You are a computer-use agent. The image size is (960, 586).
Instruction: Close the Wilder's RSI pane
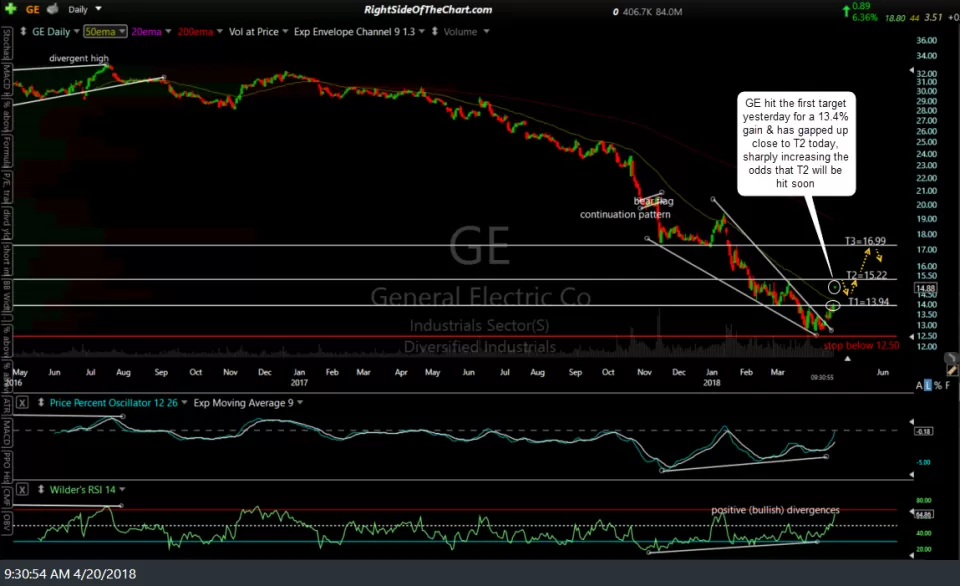pos(22,489)
